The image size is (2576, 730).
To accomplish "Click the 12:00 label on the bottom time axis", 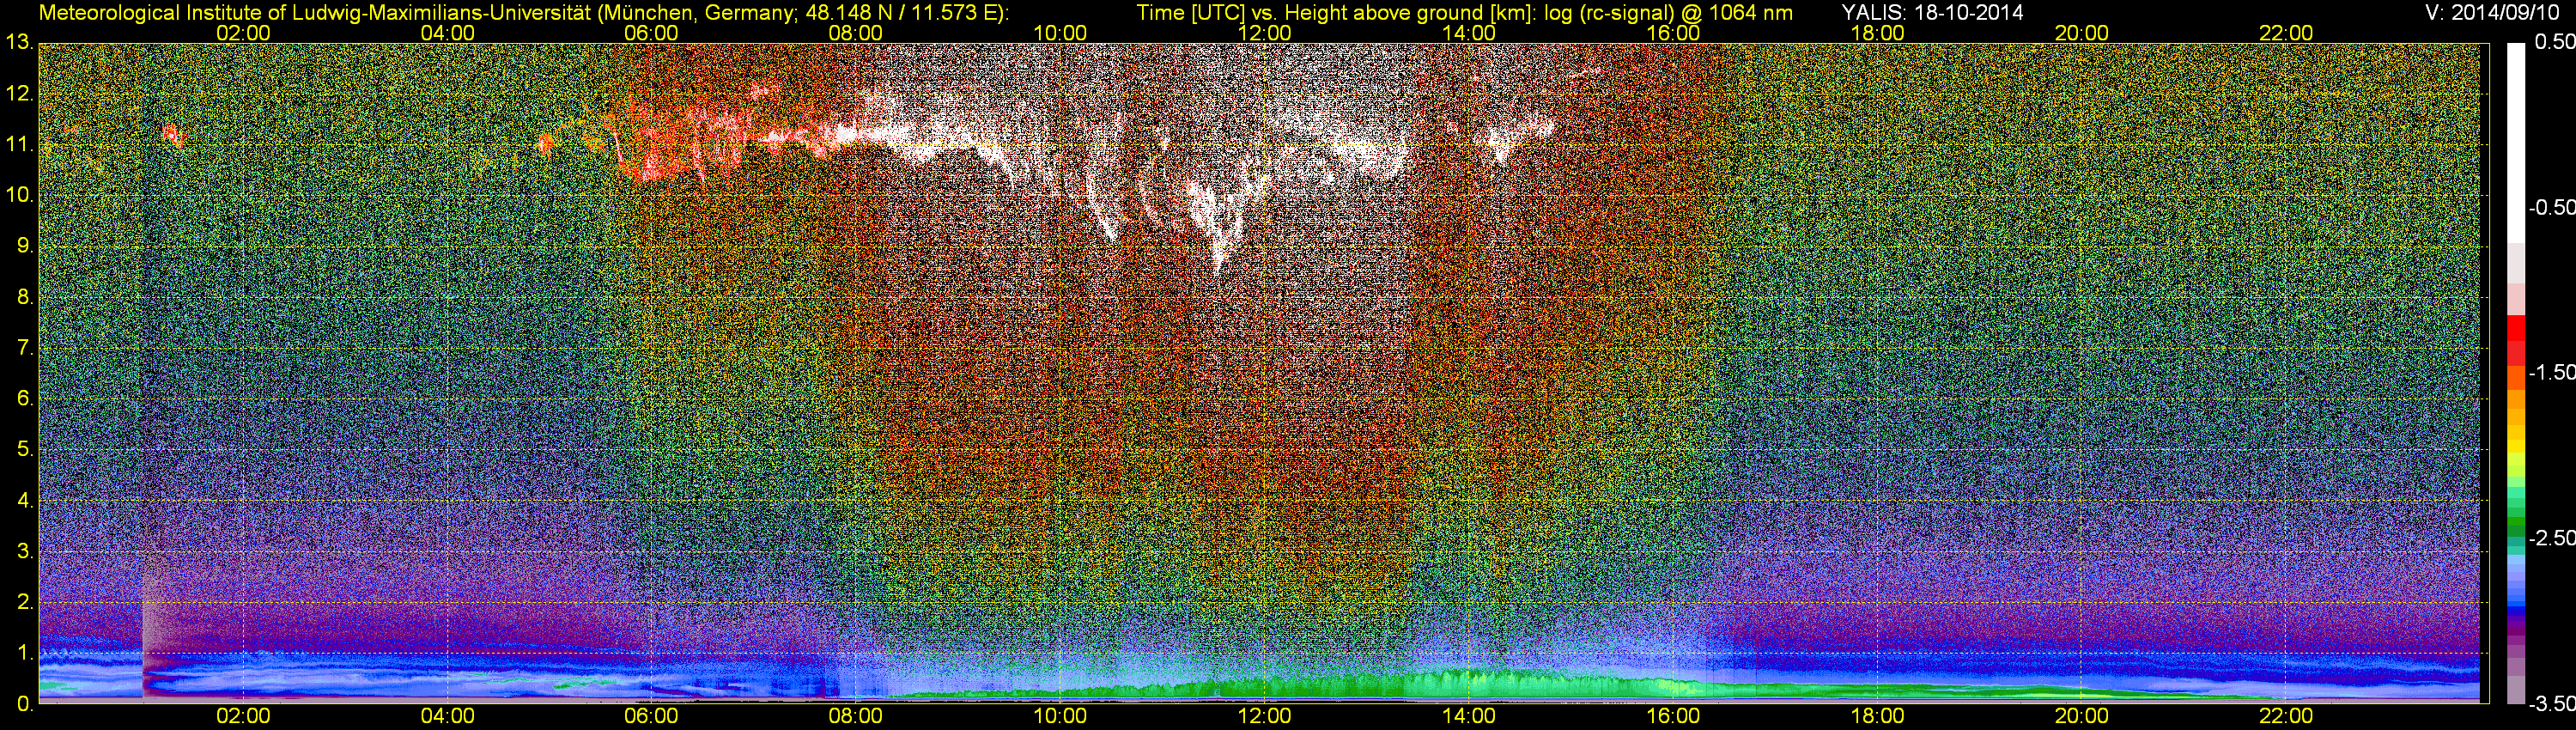I will pyautogui.click(x=1264, y=716).
